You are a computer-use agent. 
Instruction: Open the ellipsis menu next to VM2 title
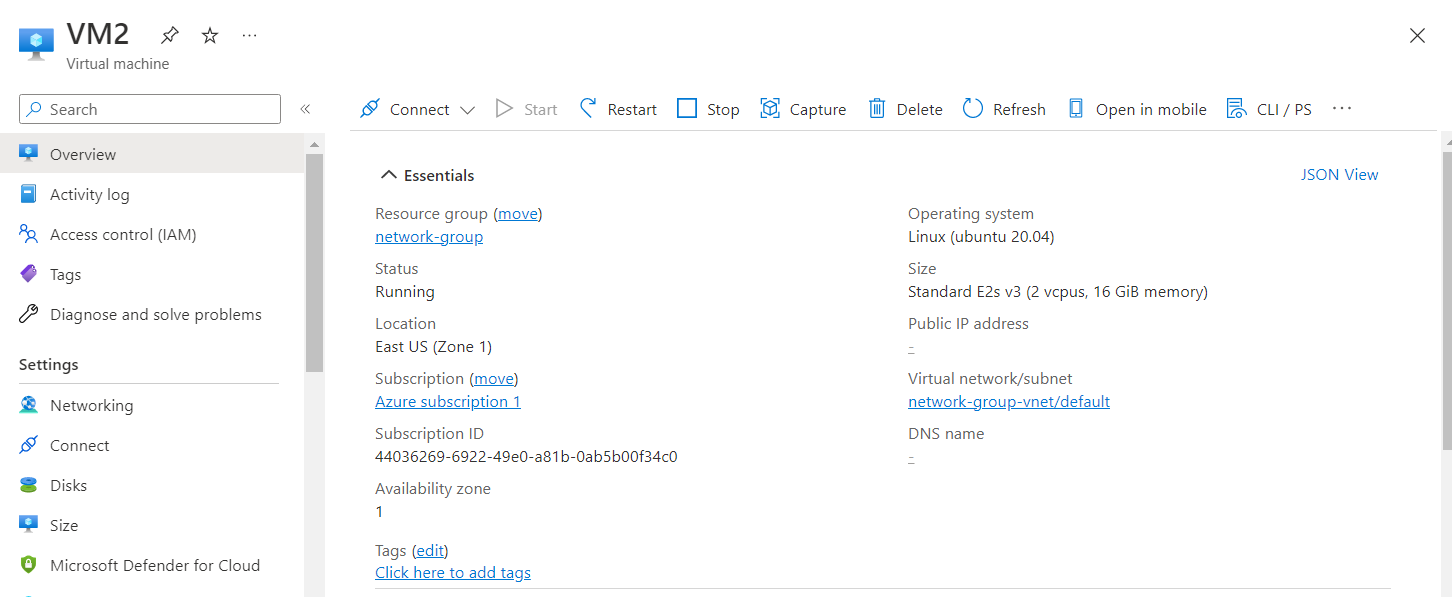(x=250, y=35)
